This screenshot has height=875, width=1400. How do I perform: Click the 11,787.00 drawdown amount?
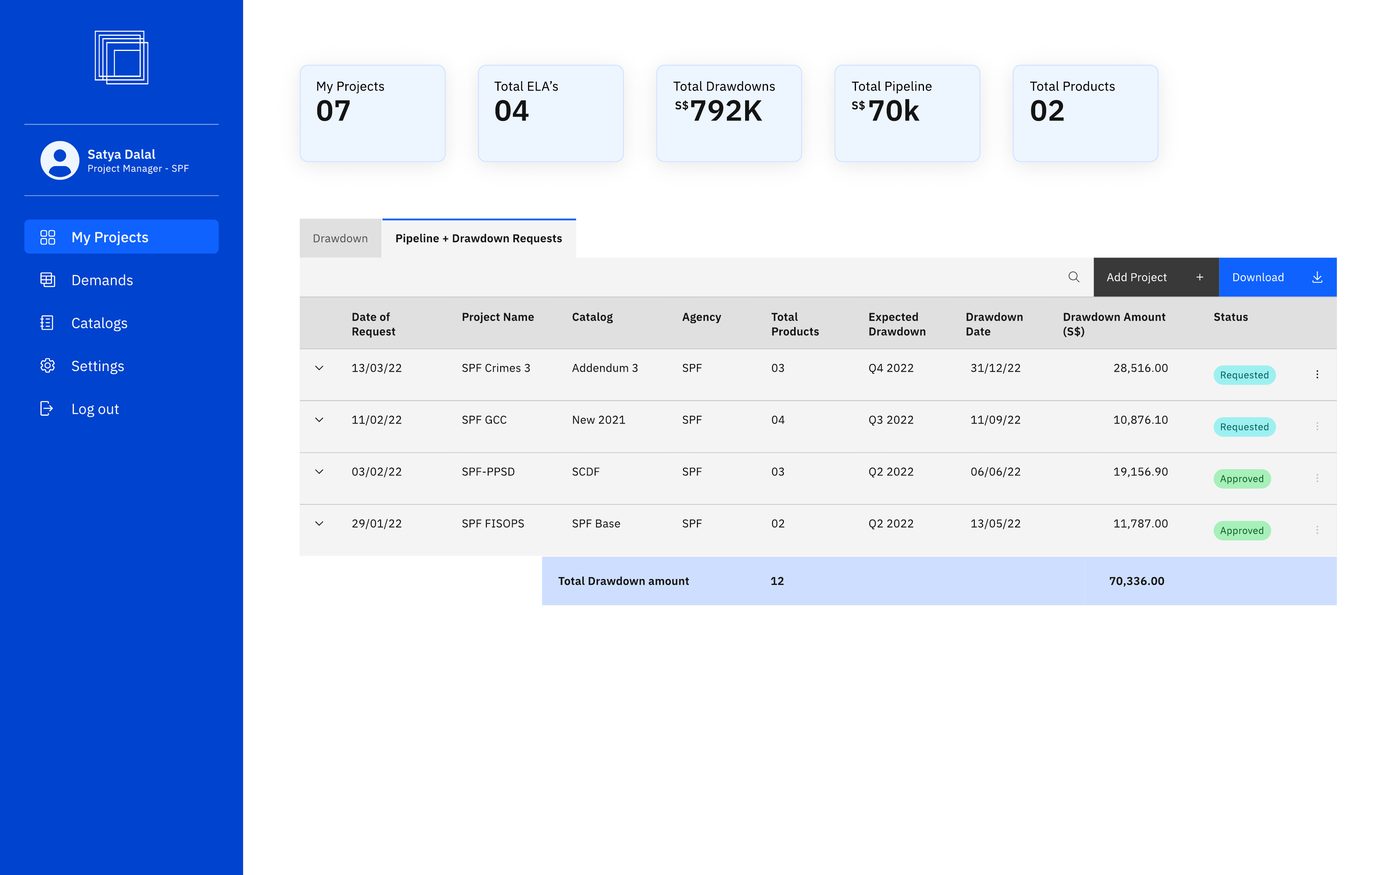click(x=1140, y=524)
